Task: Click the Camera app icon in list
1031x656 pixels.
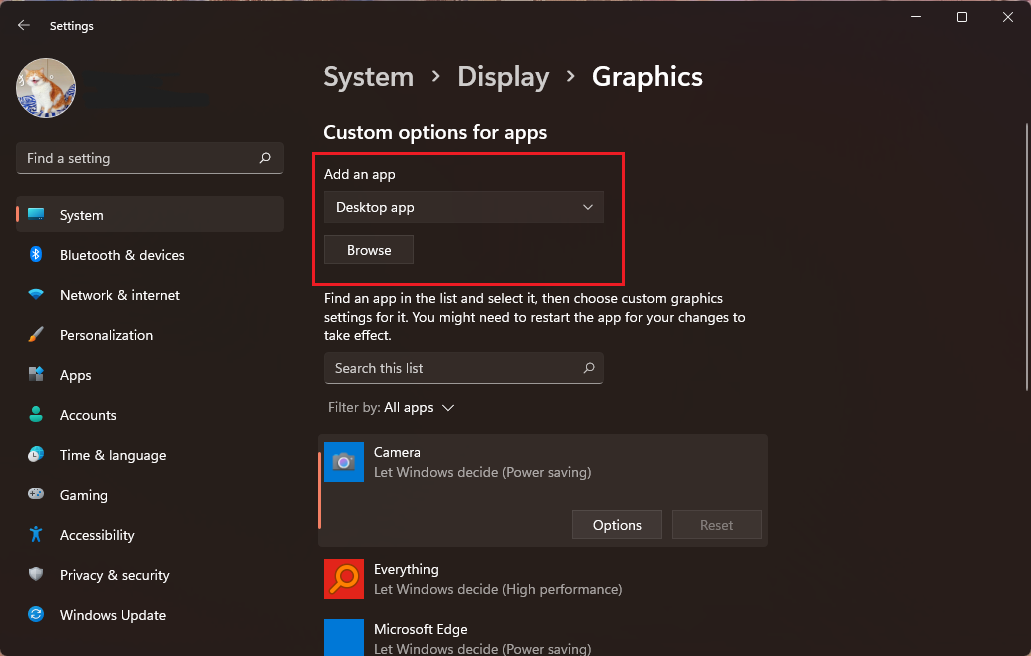Action: pos(343,462)
